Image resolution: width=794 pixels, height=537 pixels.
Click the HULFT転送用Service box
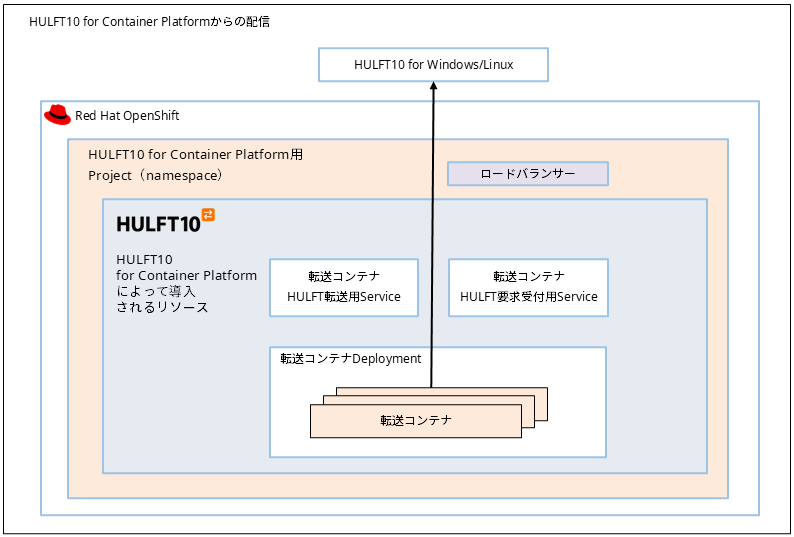(x=343, y=287)
